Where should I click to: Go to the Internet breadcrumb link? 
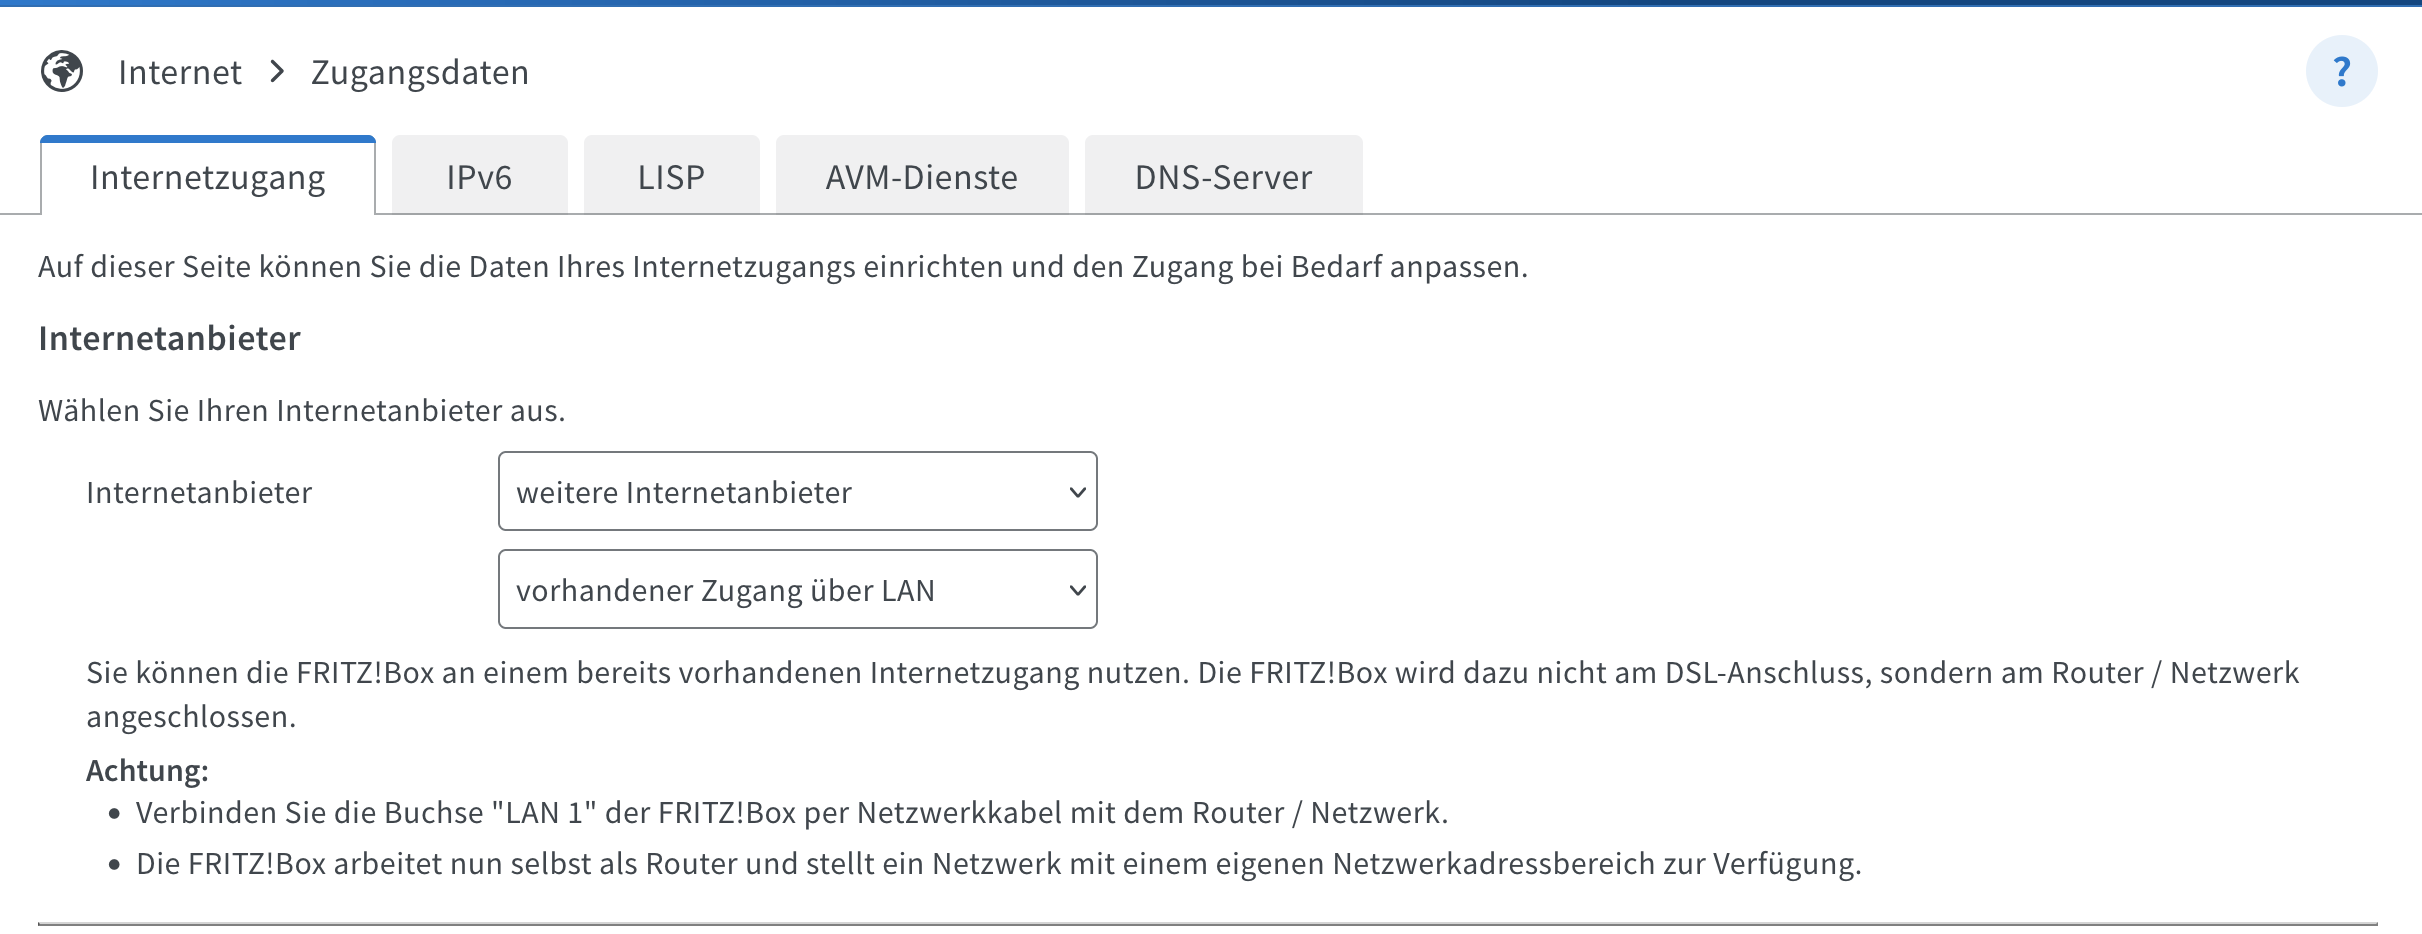tap(180, 72)
